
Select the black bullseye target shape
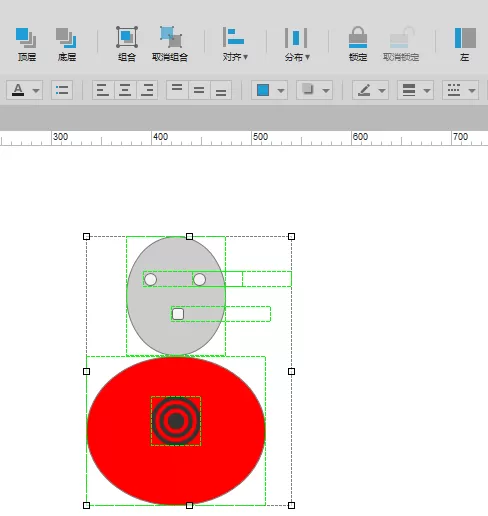click(176, 421)
